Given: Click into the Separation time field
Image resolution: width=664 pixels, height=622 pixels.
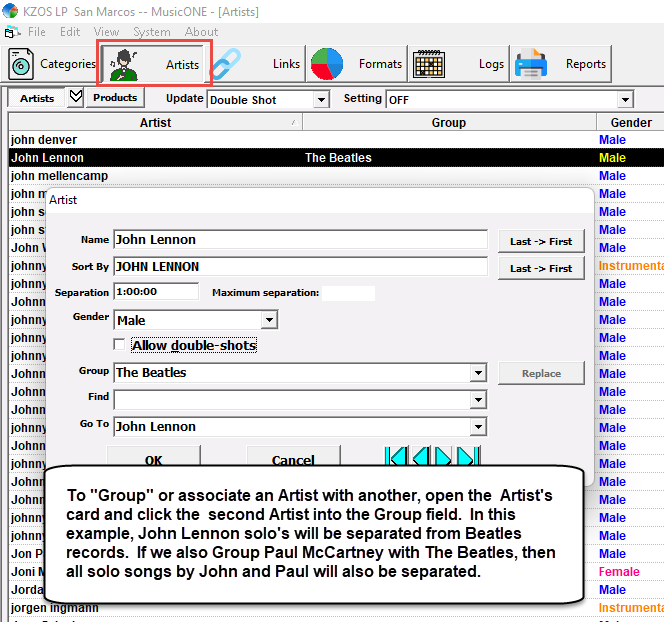Looking at the screenshot, I should [156, 292].
